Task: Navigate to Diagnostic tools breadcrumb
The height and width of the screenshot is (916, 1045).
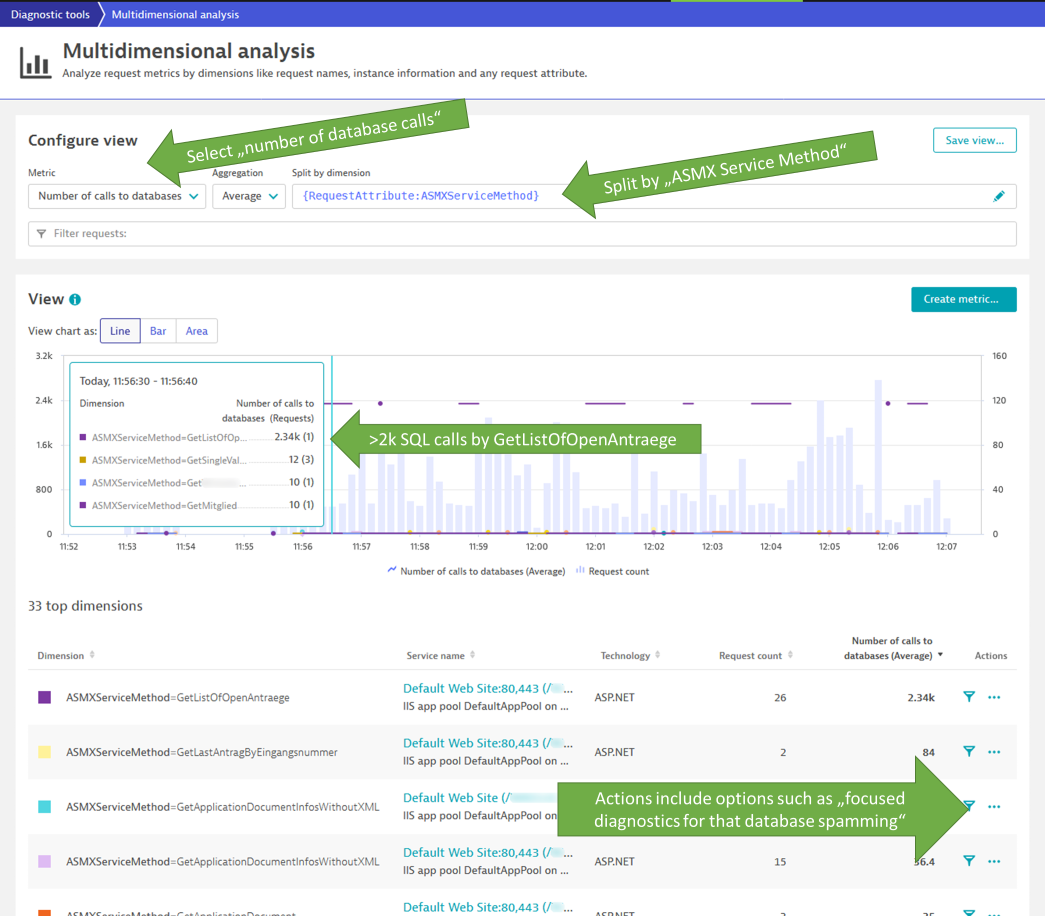Action: click(51, 14)
